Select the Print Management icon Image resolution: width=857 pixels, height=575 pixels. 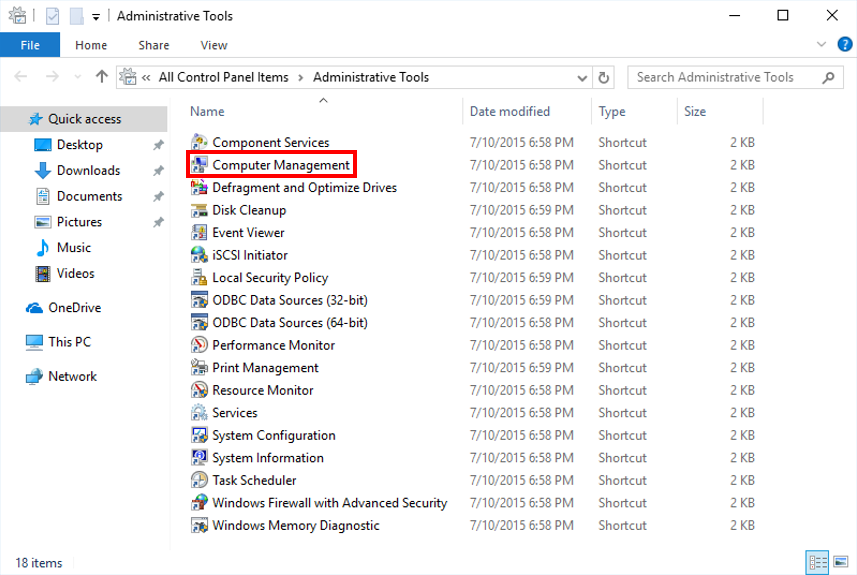pyautogui.click(x=199, y=367)
